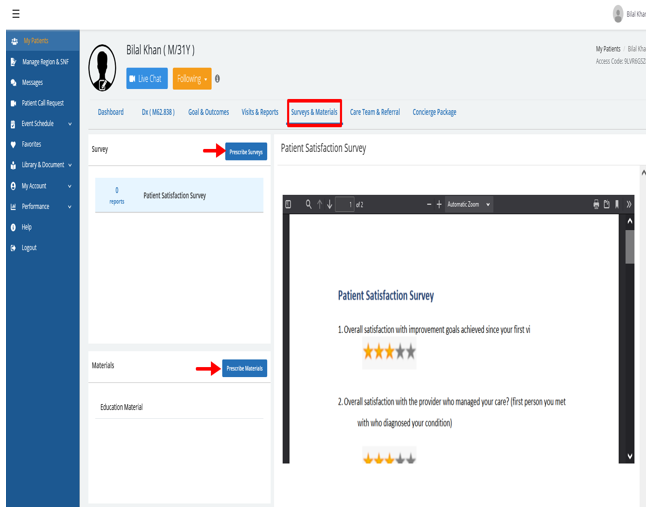
Task: Open the Care Team & Referral tab
Action: click(375, 112)
